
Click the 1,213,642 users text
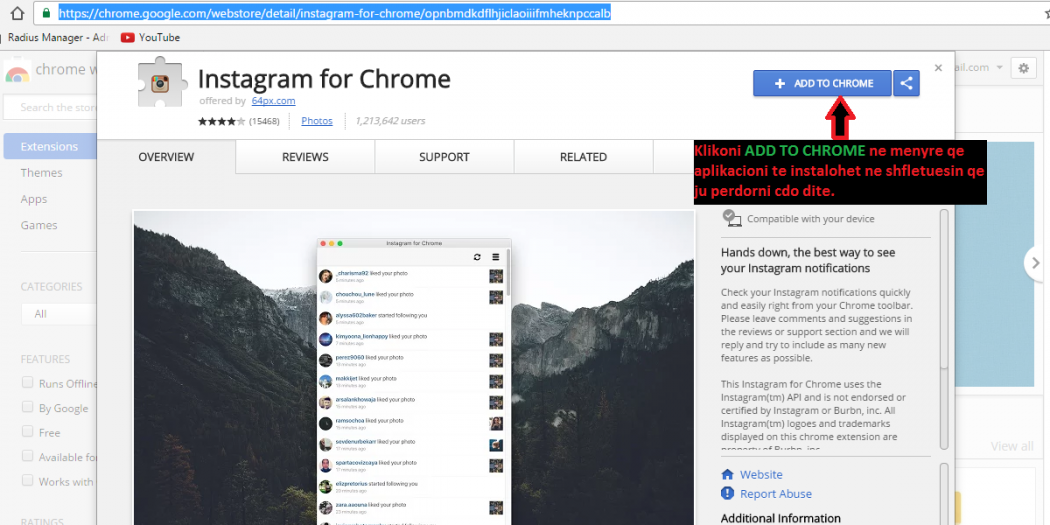390,121
